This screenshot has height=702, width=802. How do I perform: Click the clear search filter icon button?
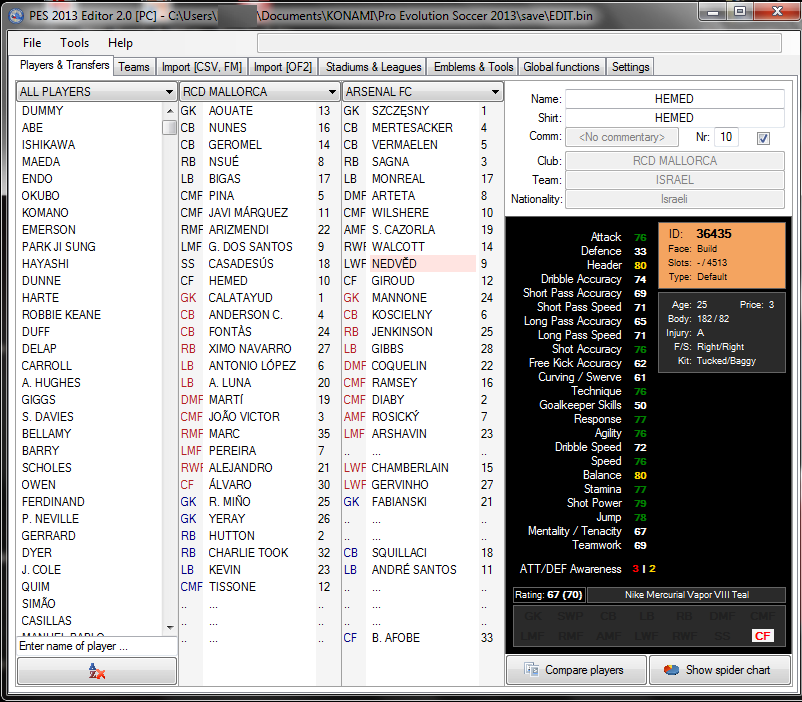point(97,671)
